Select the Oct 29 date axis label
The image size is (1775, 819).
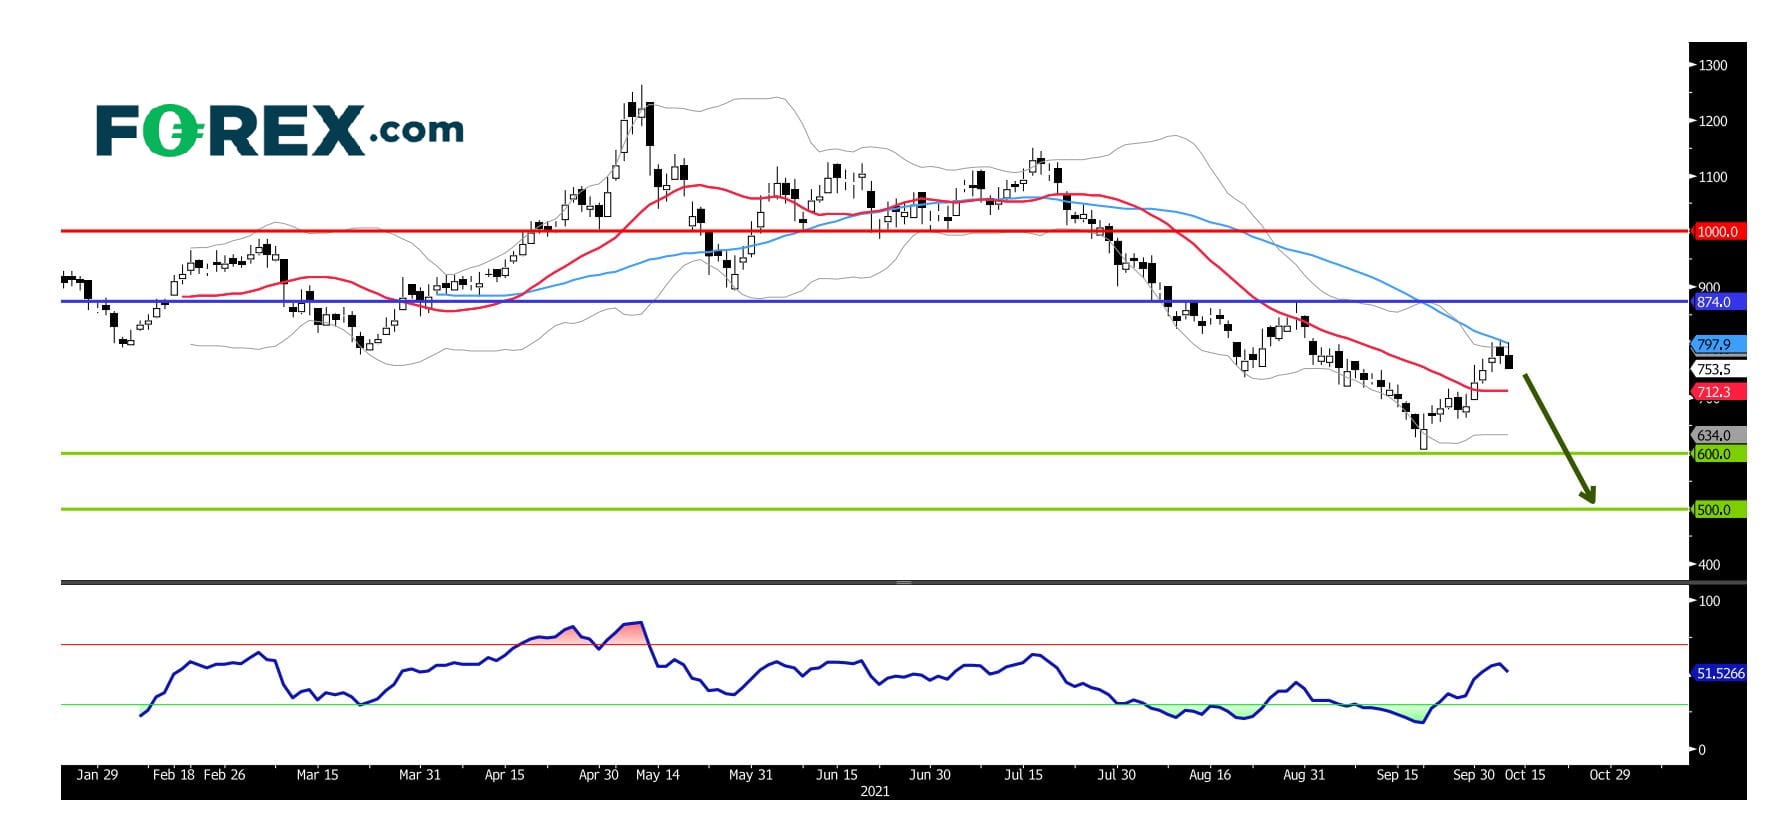pos(1609,774)
